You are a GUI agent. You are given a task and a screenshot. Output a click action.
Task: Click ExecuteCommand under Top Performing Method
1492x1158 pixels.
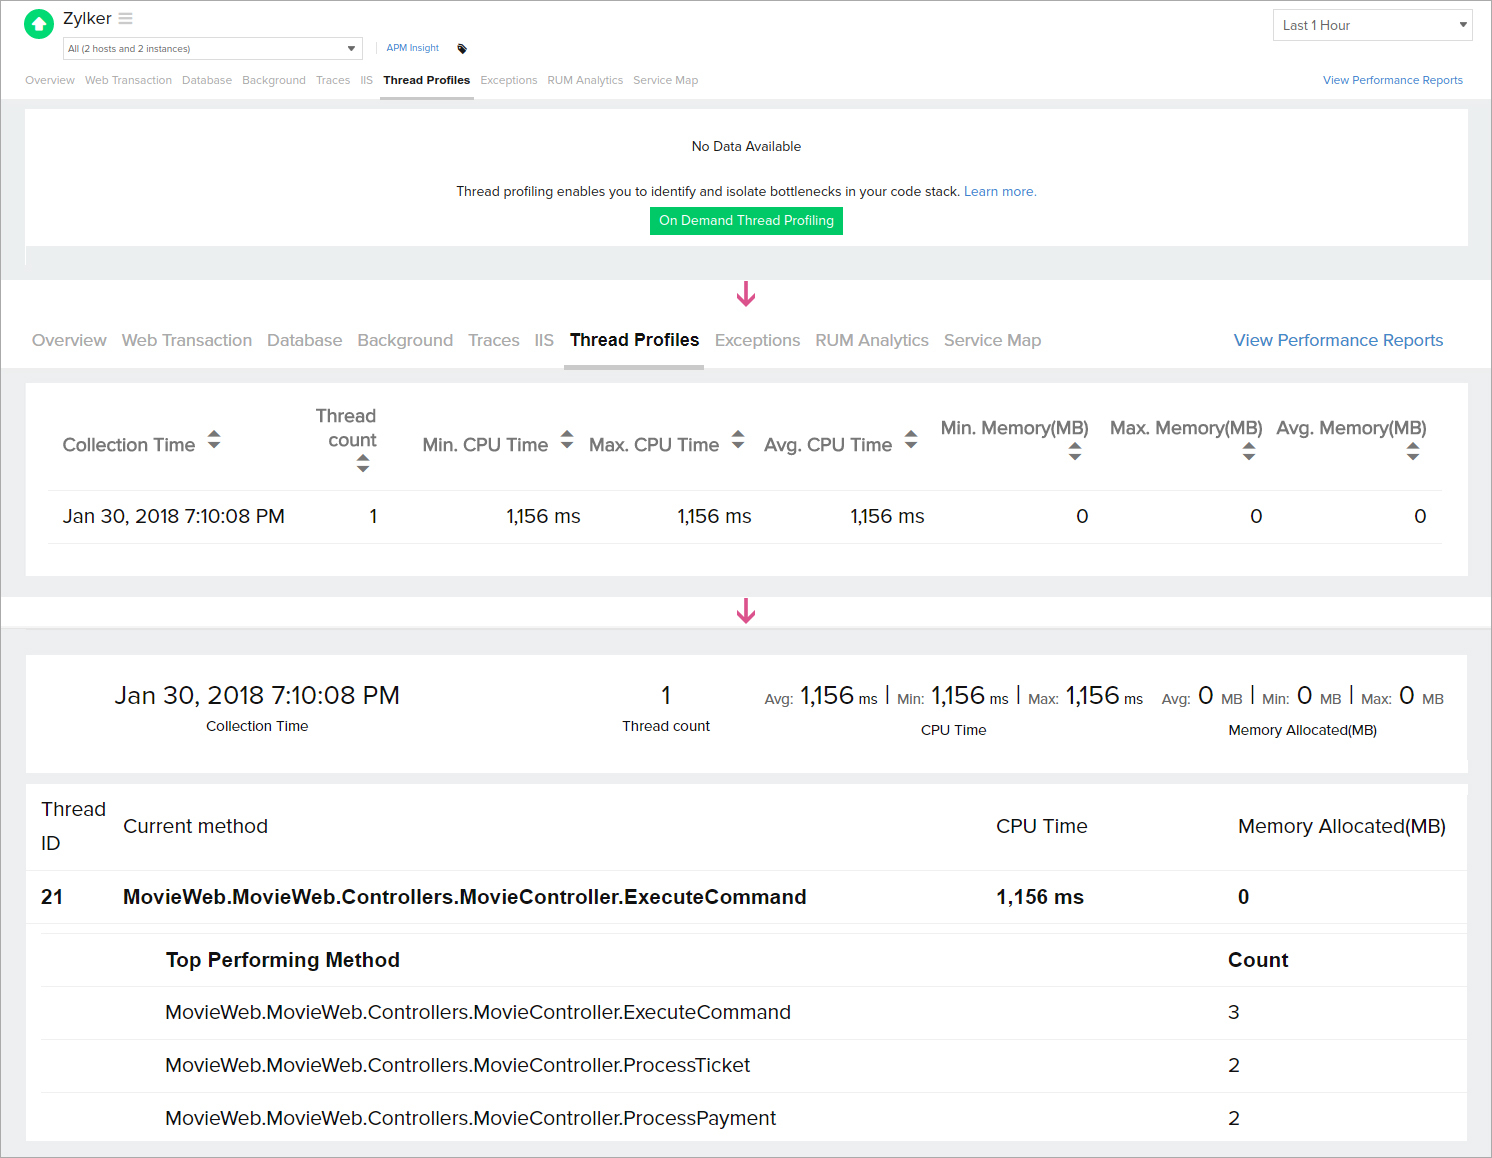tap(478, 1012)
